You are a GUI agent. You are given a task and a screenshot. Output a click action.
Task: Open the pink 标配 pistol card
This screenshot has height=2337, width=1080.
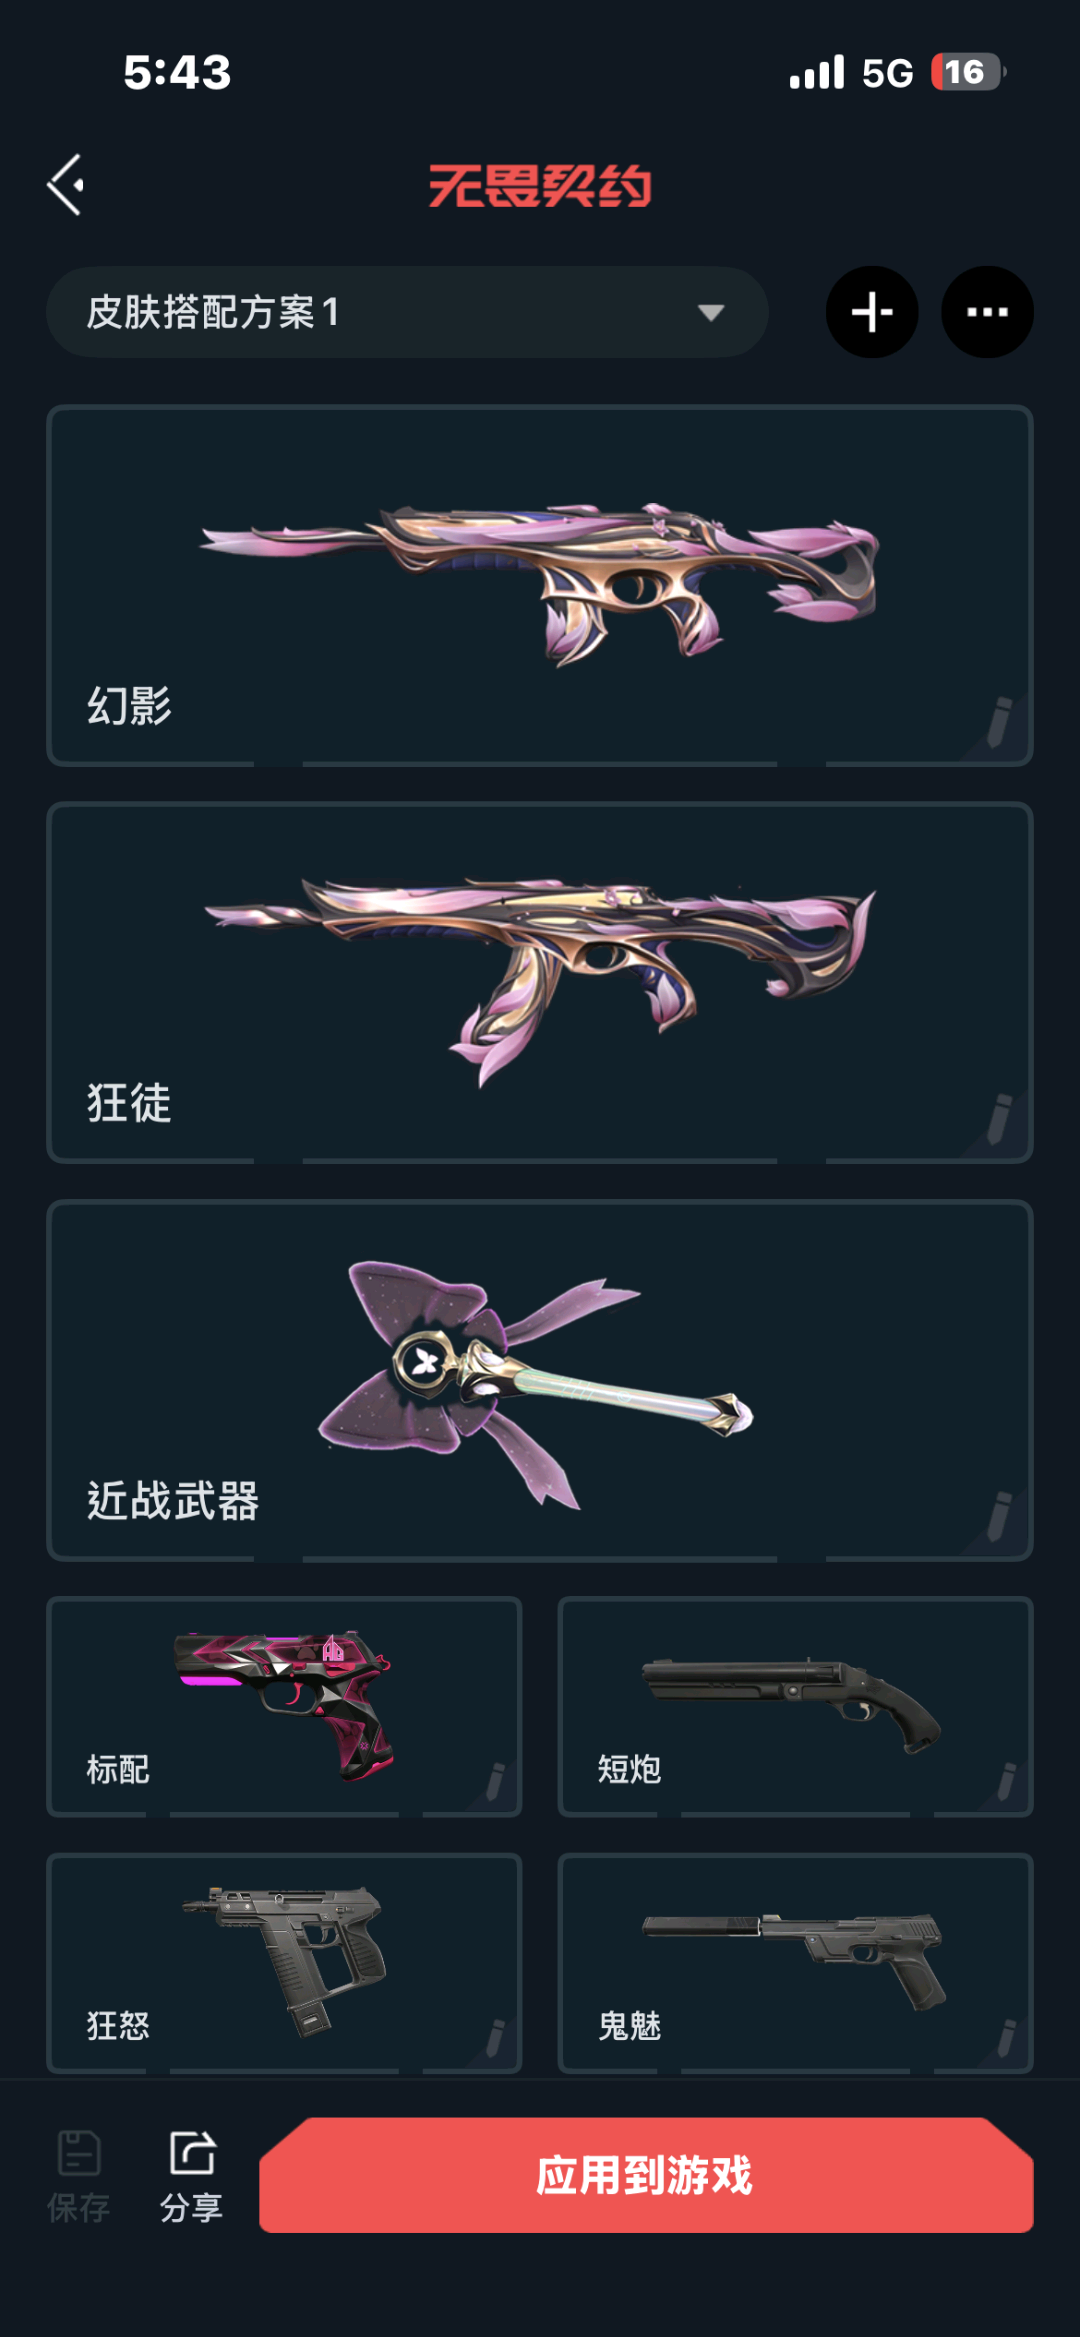(x=284, y=1707)
